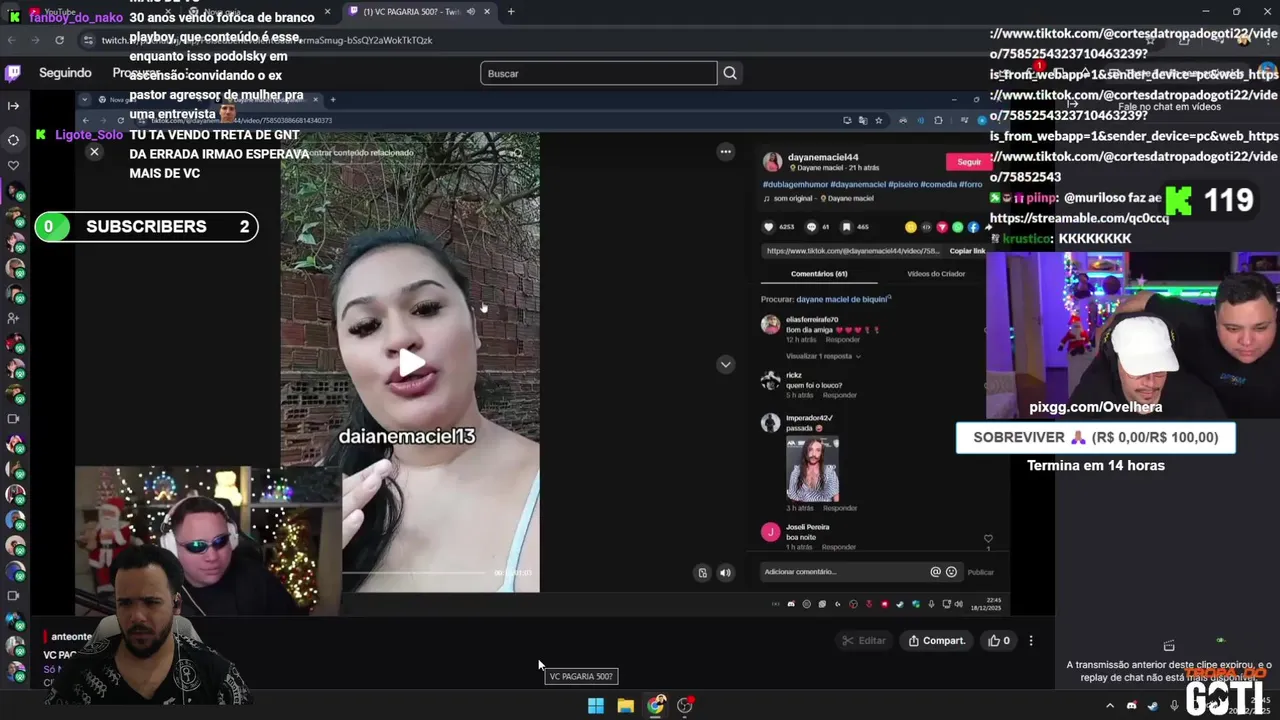Like the Twitch clip thumbs-up button
This screenshot has height=720, width=1280.
[999, 641]
